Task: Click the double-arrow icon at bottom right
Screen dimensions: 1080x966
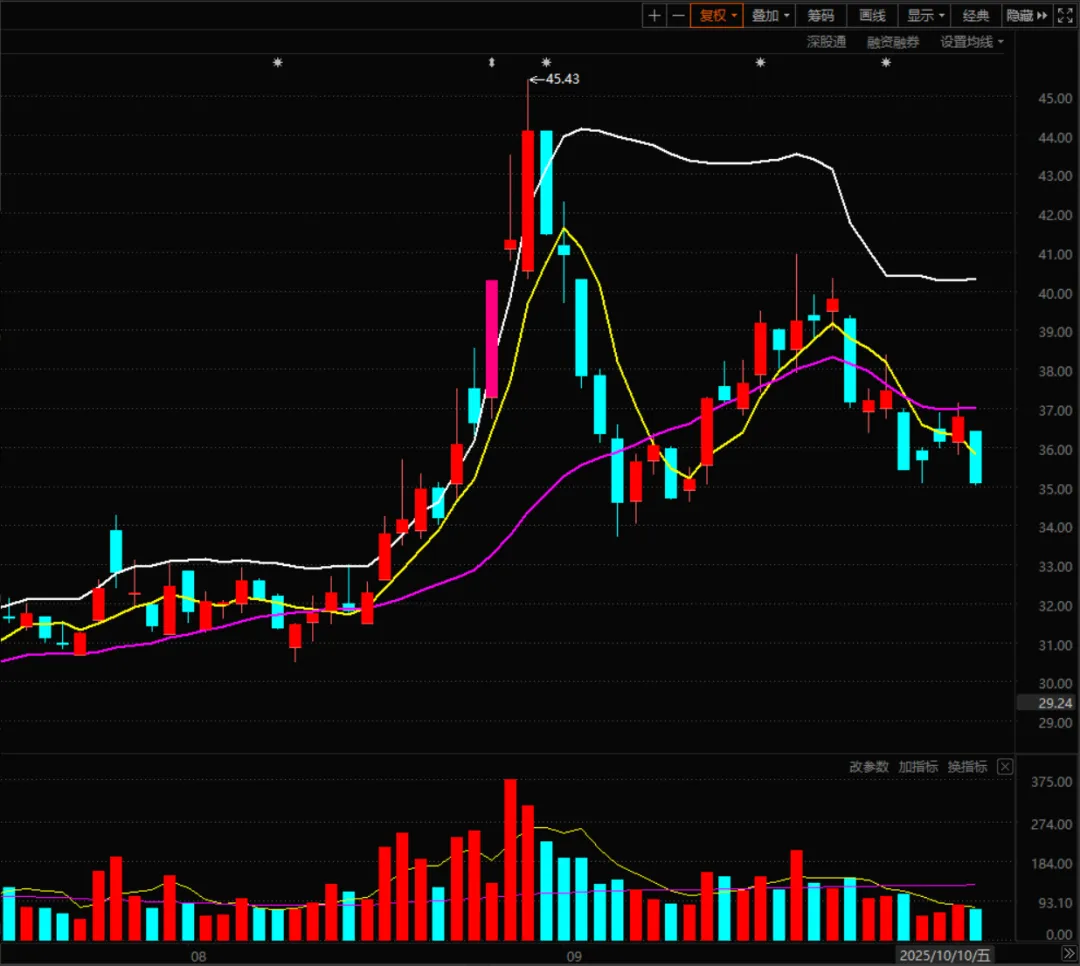Action: pyautogui.click(x=1068, y=954)
